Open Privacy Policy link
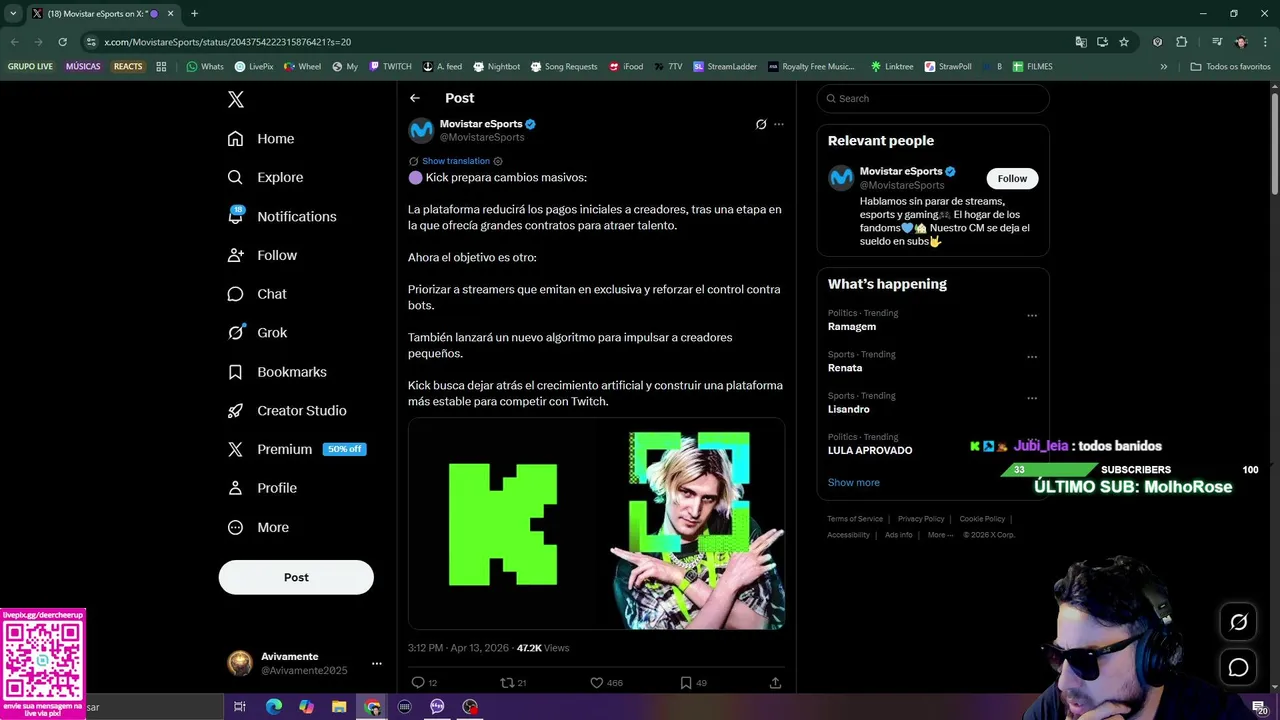Viewport: 1280px width, 720px height. (x=921, y=519)
